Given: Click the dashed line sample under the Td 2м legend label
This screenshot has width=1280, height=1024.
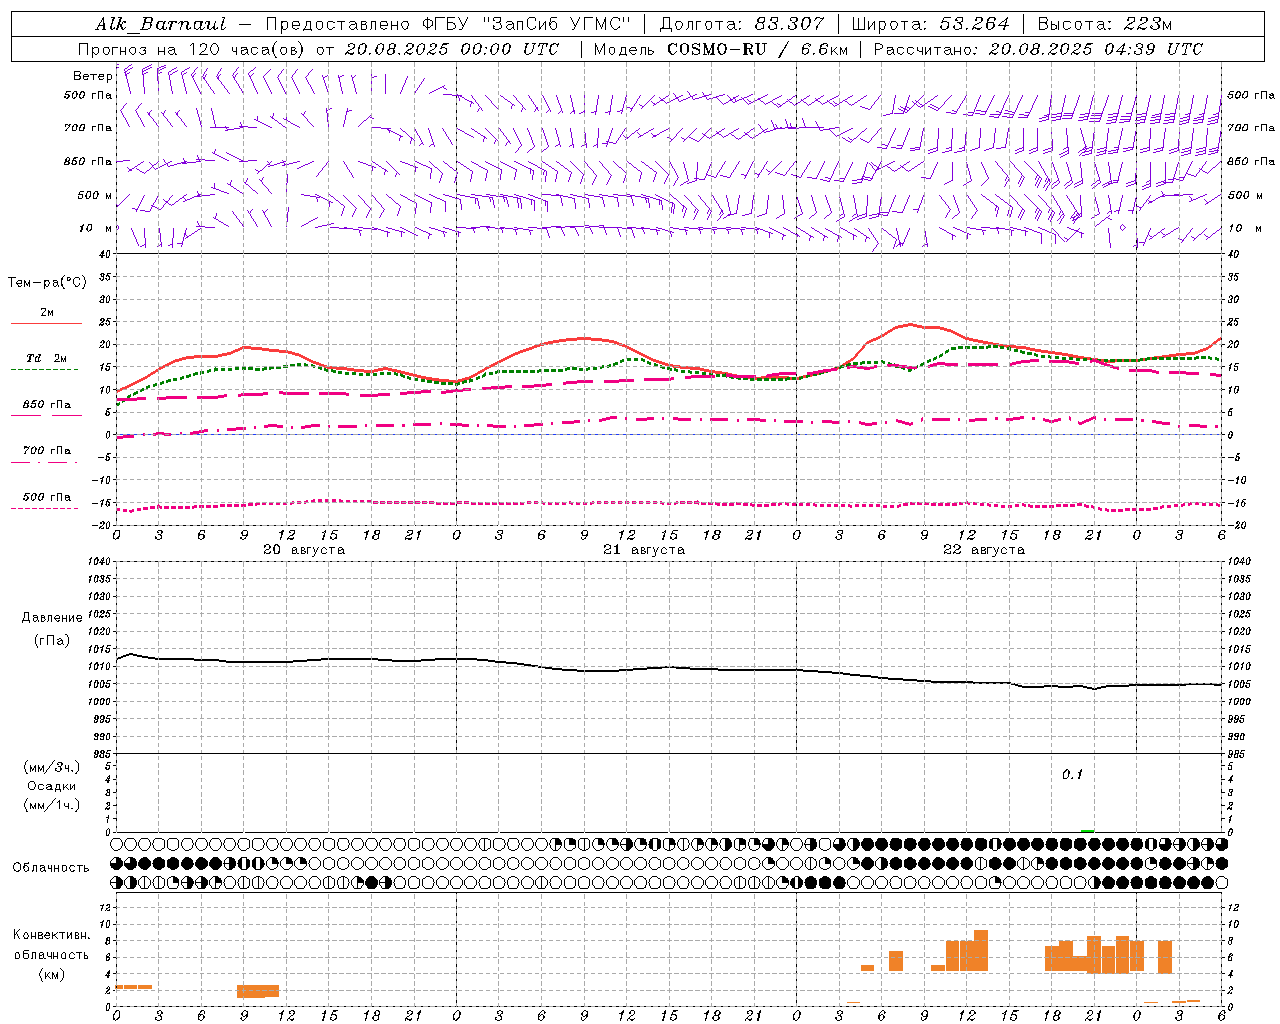Looking at the screenshot, I should [45, 369].
